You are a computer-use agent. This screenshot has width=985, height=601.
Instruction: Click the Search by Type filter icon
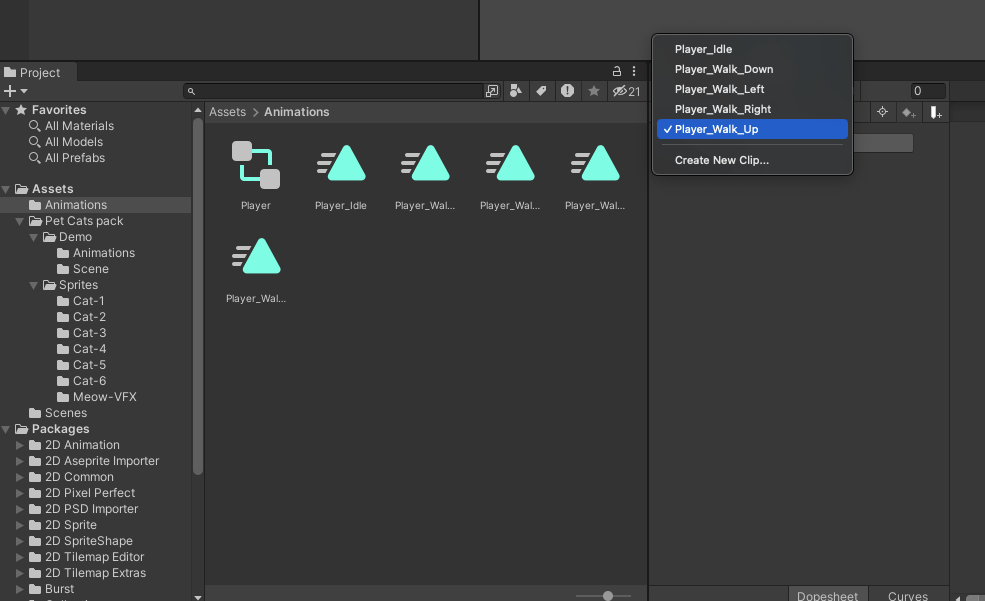(x=516, y=91)
